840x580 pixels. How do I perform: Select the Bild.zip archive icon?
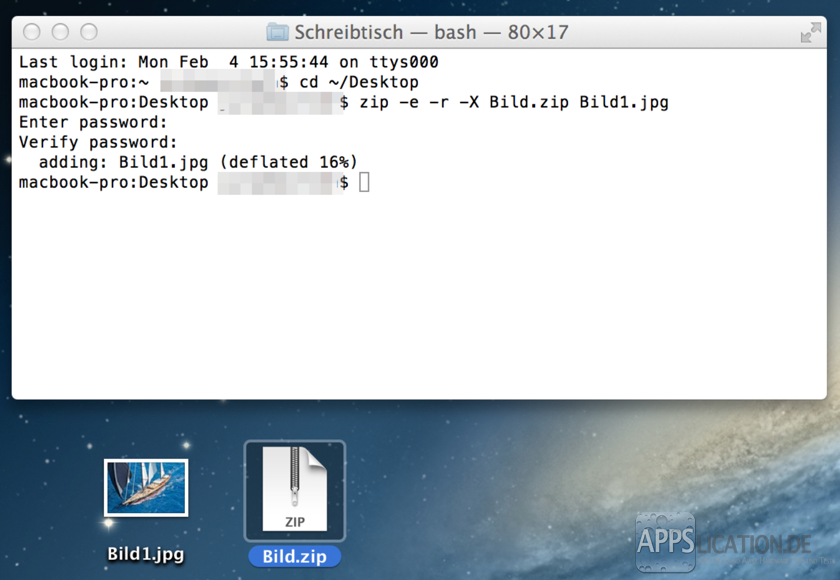click(x=295, y=489)
